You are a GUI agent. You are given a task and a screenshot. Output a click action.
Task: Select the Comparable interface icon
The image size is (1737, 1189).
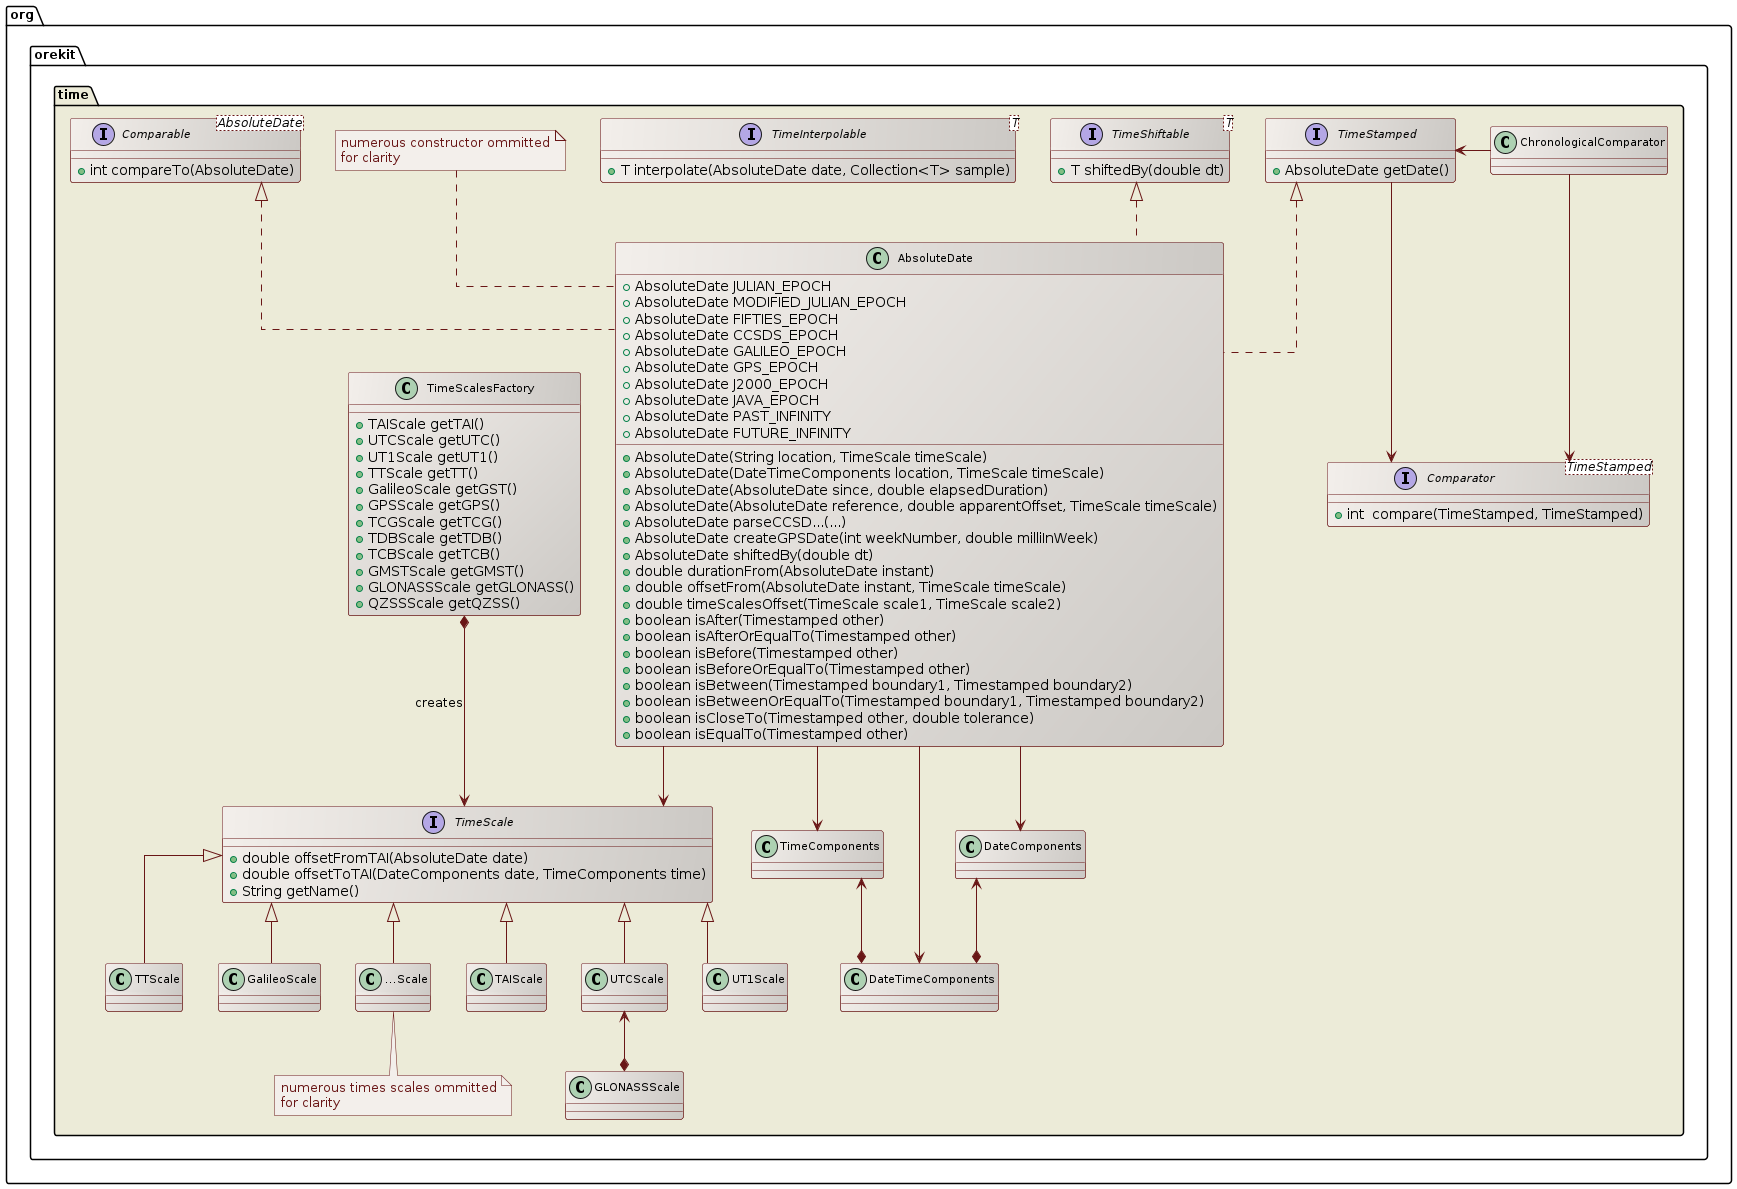(x=105, y=133)
